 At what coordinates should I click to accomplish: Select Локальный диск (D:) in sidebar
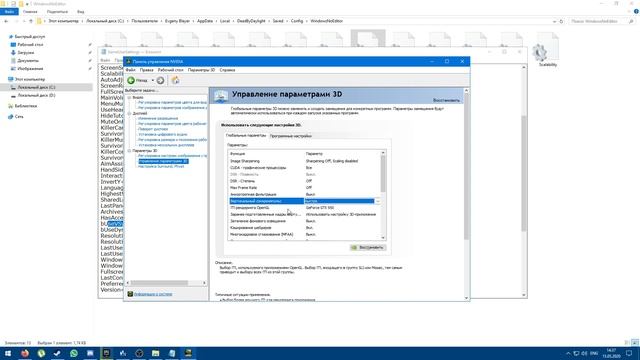pyautogui.click(x=36, y=95)
